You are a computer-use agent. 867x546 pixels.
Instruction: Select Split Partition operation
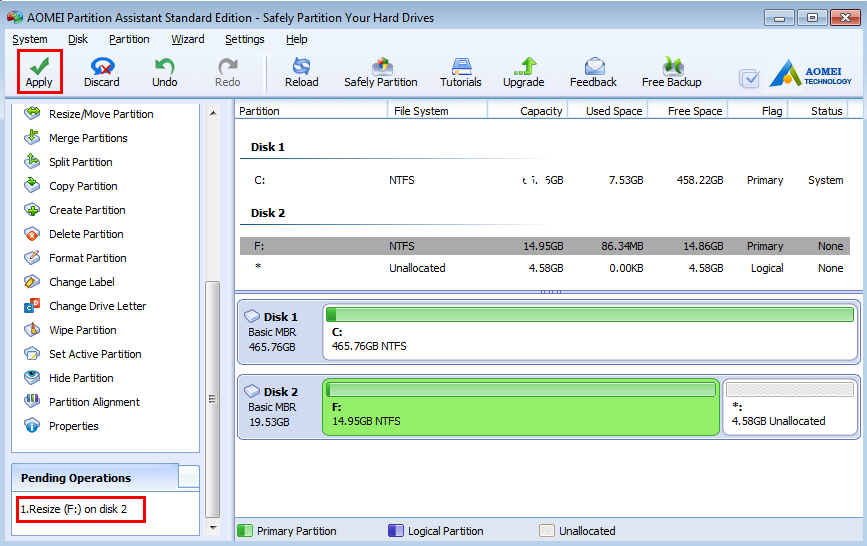click(69, 162)
